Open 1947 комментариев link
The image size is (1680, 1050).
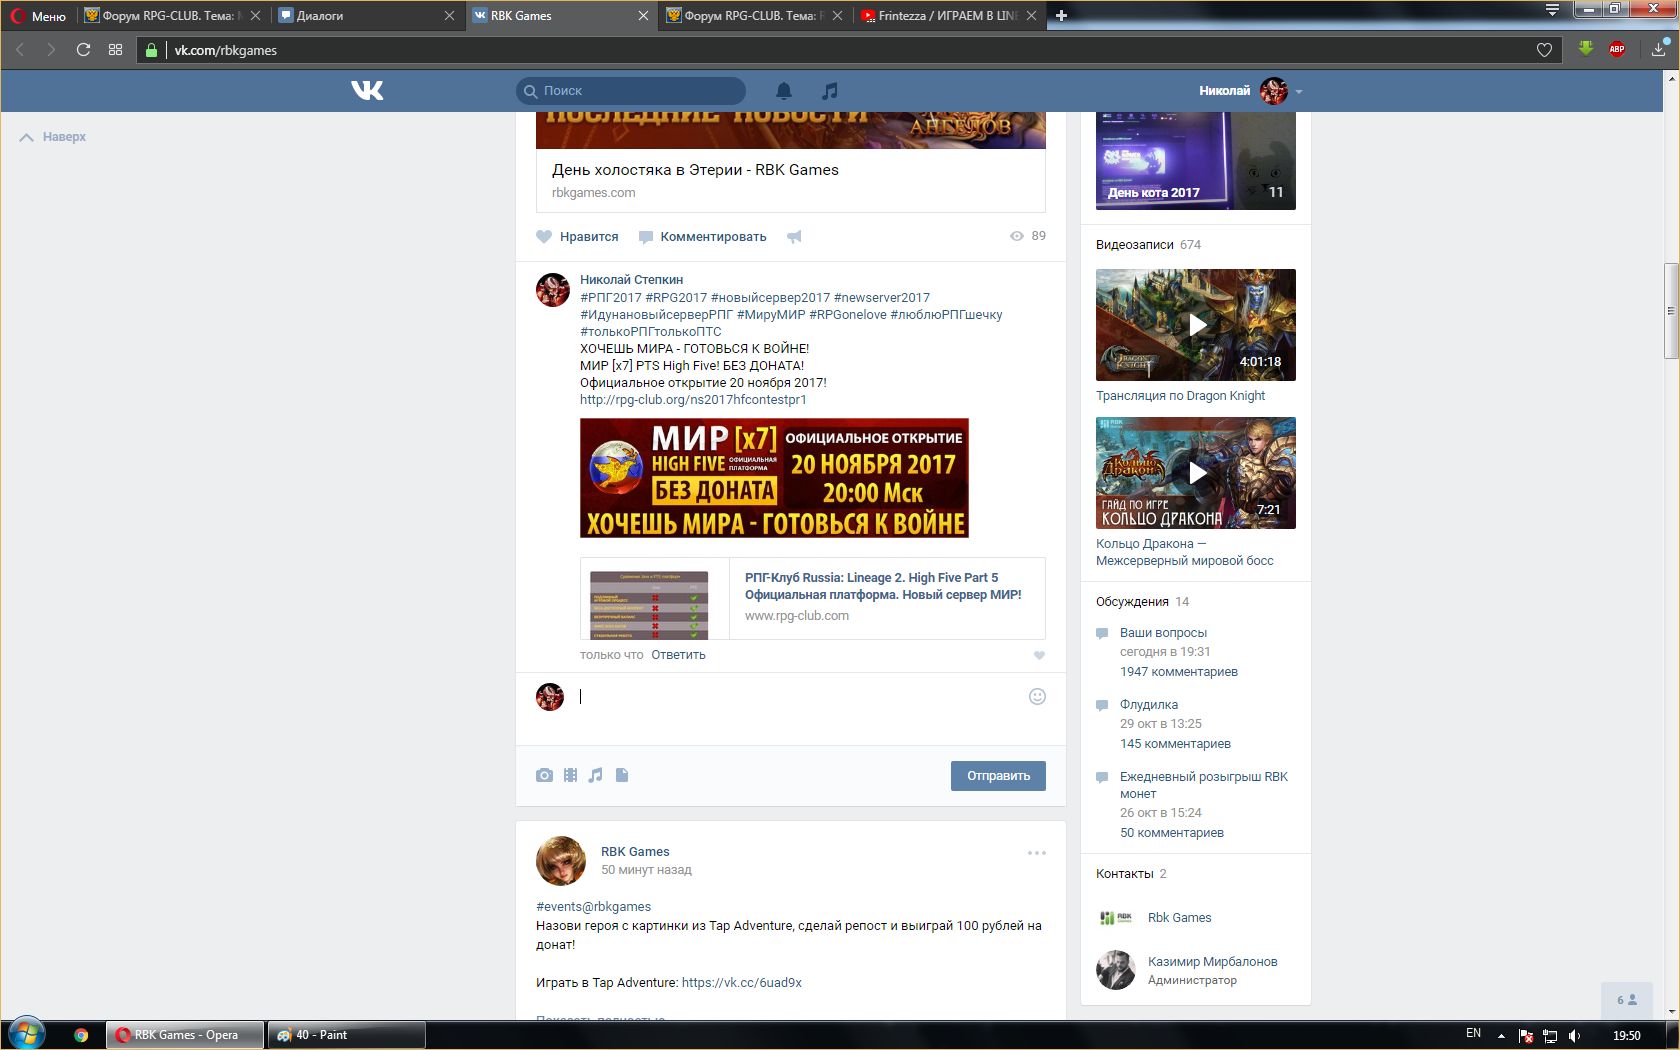click(x=1179, y=672)
